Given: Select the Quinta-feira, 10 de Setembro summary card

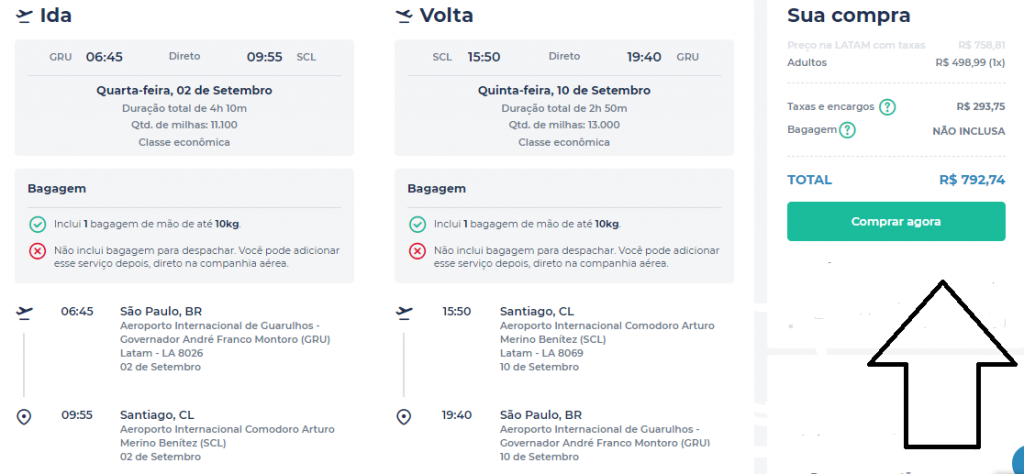Looking at the screenshot, I should pos(564,97).
